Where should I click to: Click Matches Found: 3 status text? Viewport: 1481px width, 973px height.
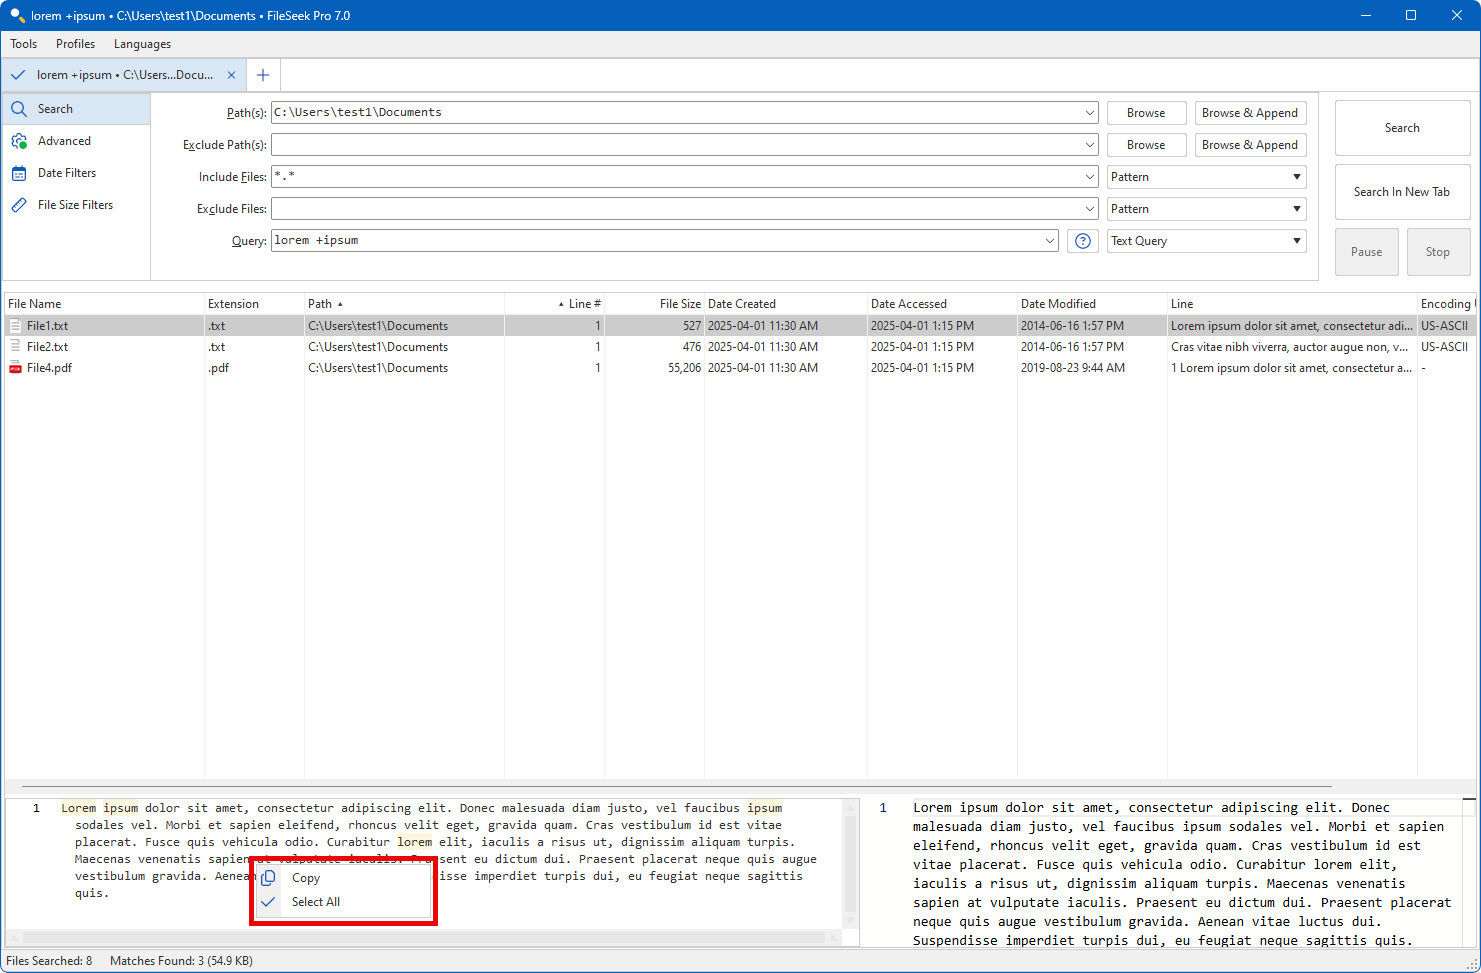point(181,961)
